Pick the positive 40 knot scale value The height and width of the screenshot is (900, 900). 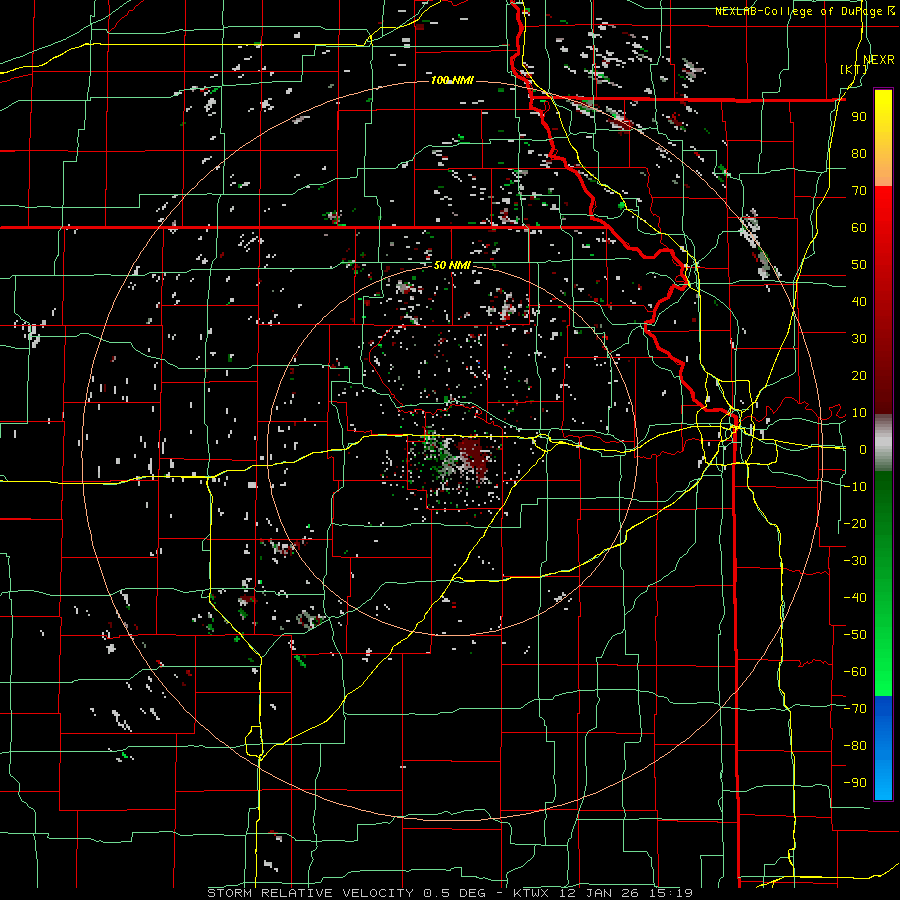pos(859,301)
